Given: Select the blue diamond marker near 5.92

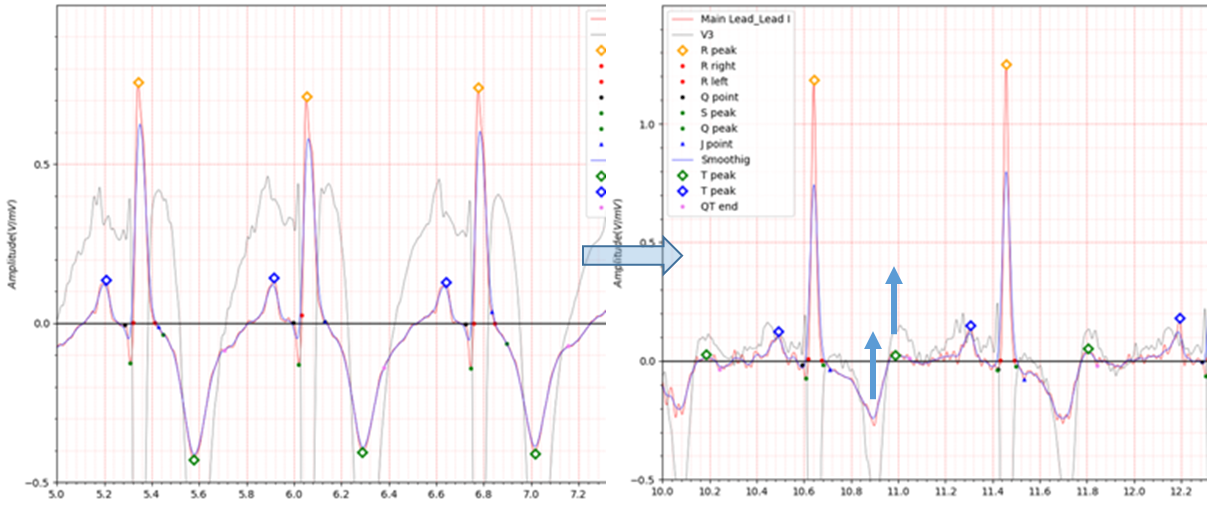Looking at the screenshot, I should point(274,278).
